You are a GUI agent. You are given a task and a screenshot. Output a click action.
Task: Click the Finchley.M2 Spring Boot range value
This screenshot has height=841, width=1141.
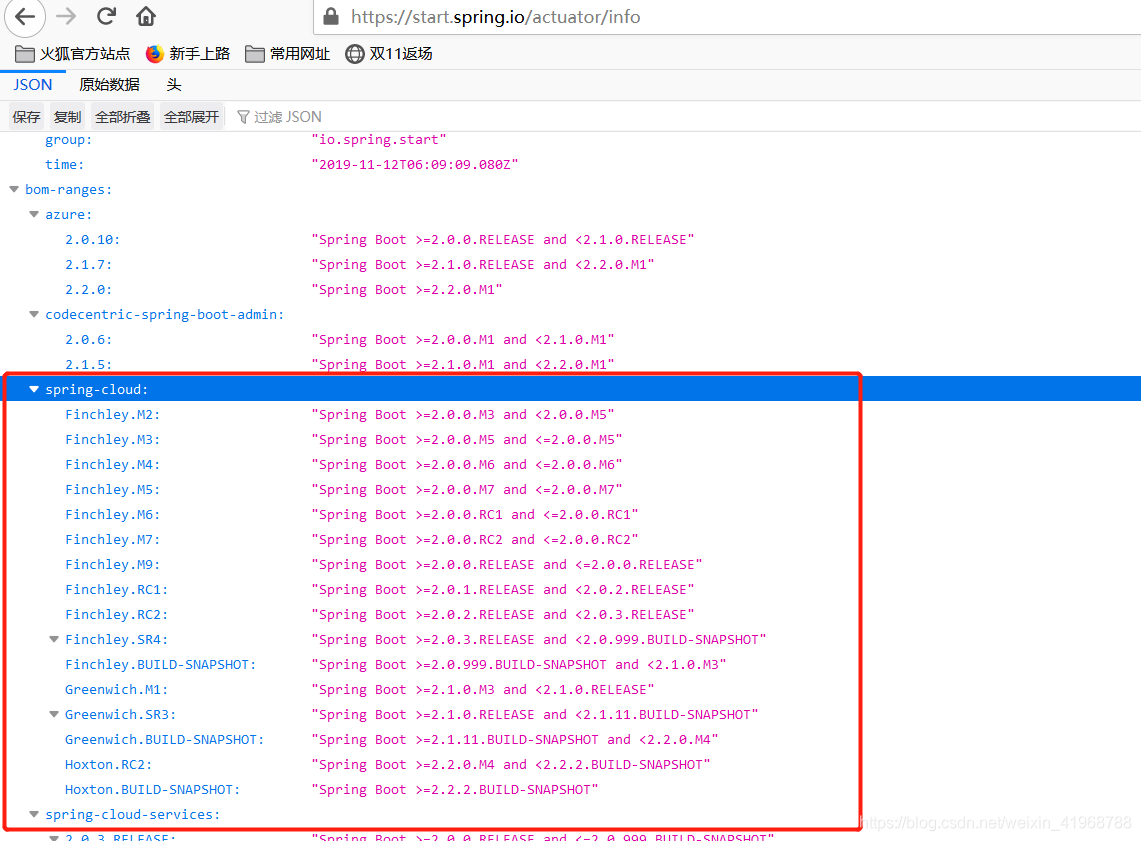pos(463,415)
